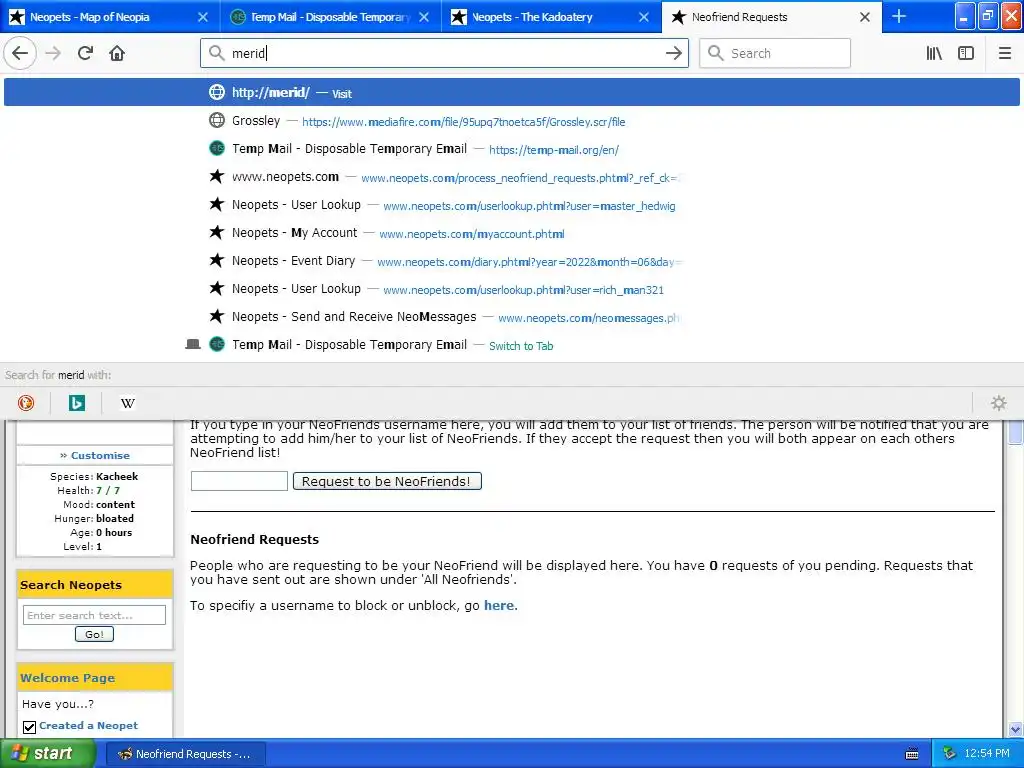Toggle the Created a Neopet checkbox
This screenshot has height=768, width=1024.
tap(29, 727)
